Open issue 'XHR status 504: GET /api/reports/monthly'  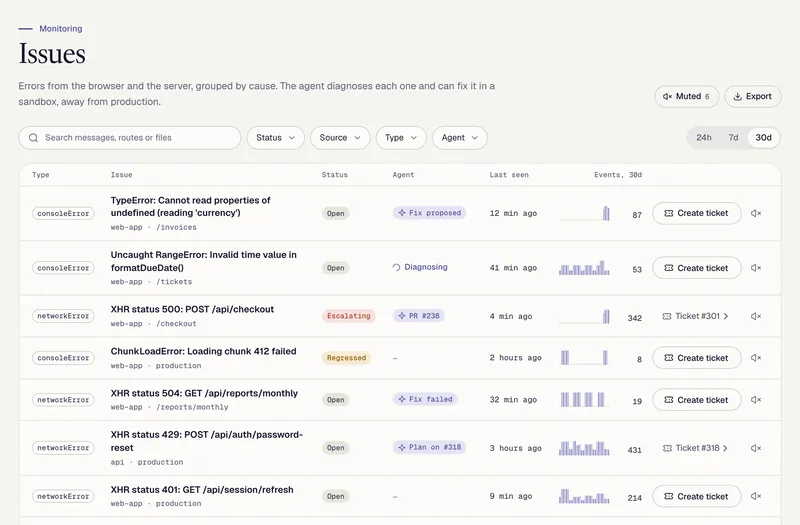point(204,393)
